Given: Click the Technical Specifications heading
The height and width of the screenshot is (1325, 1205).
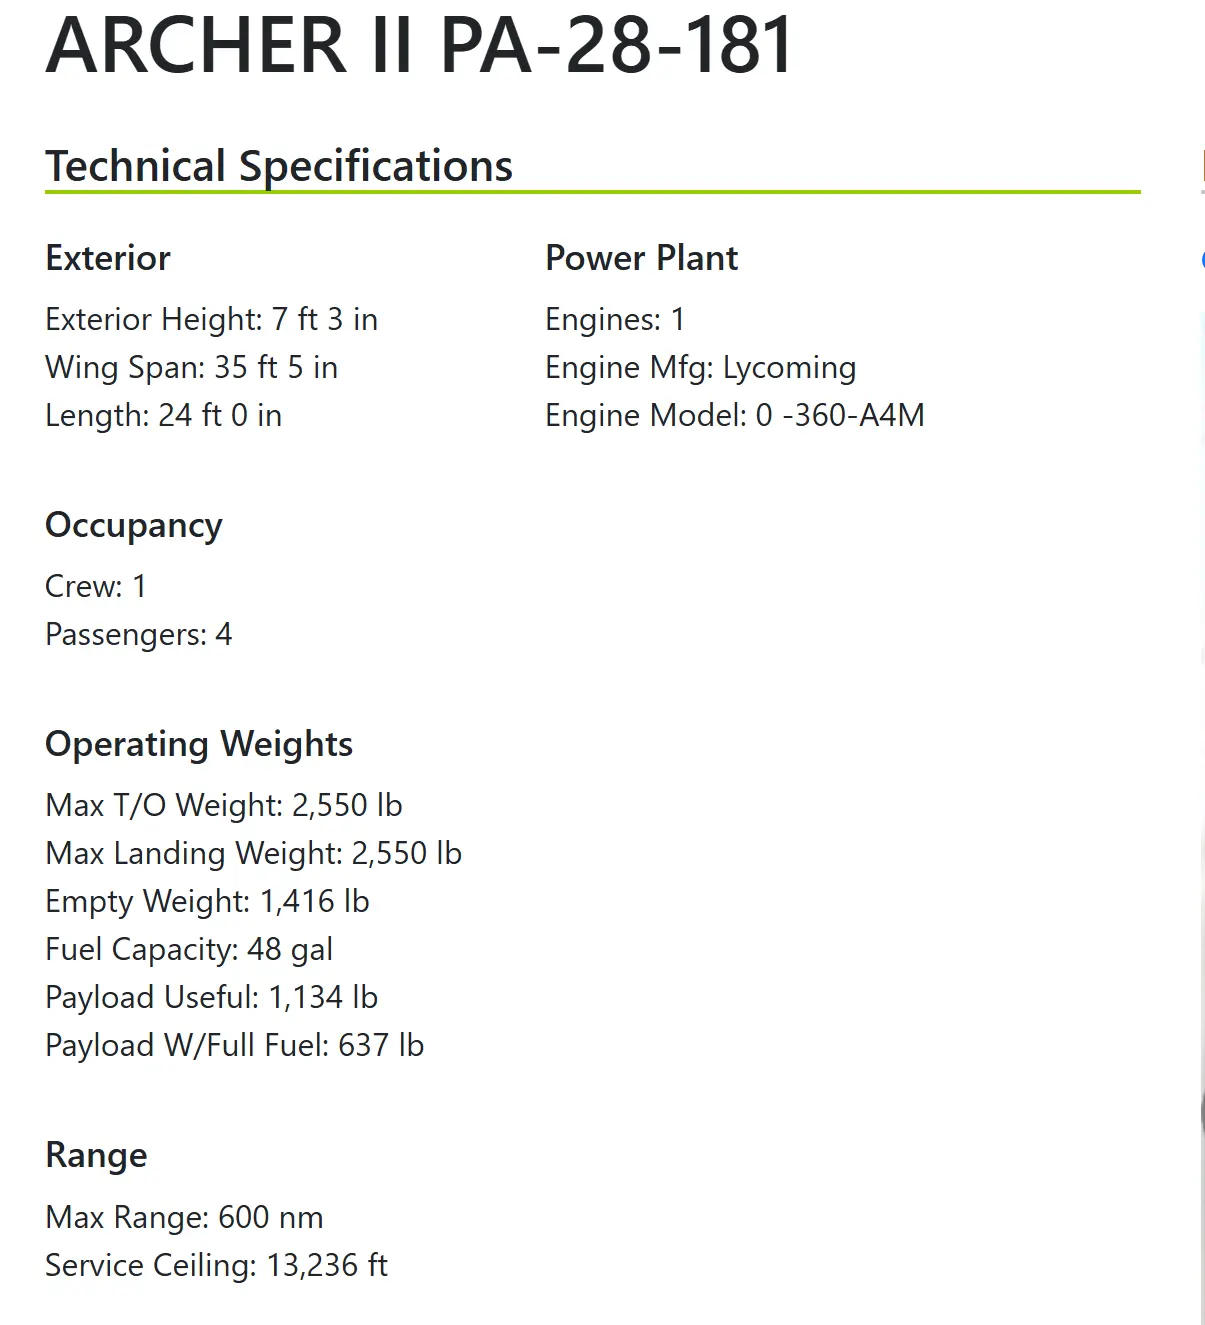Looking at the screenshot, I should [279, 166].
